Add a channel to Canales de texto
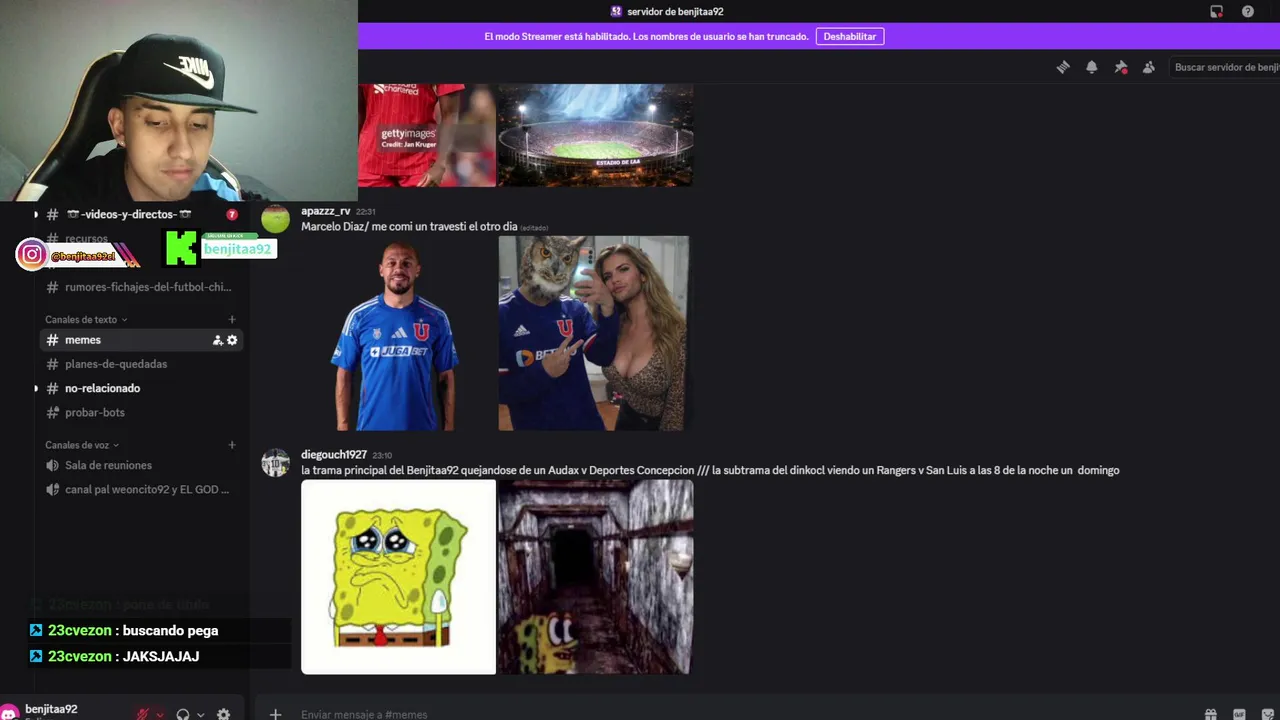The image size is (1280, 720). click(232, 320)
